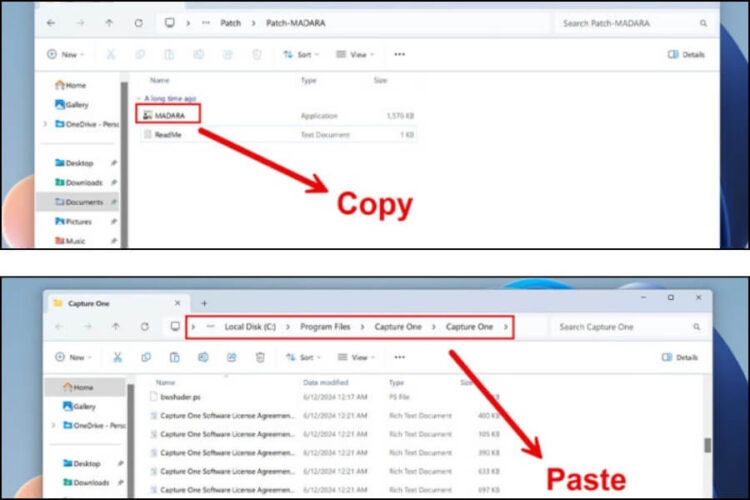Click the Rename icon in Patch-MADARA toolbar
This screenshot has height=500, width=750.
[199, 55]
